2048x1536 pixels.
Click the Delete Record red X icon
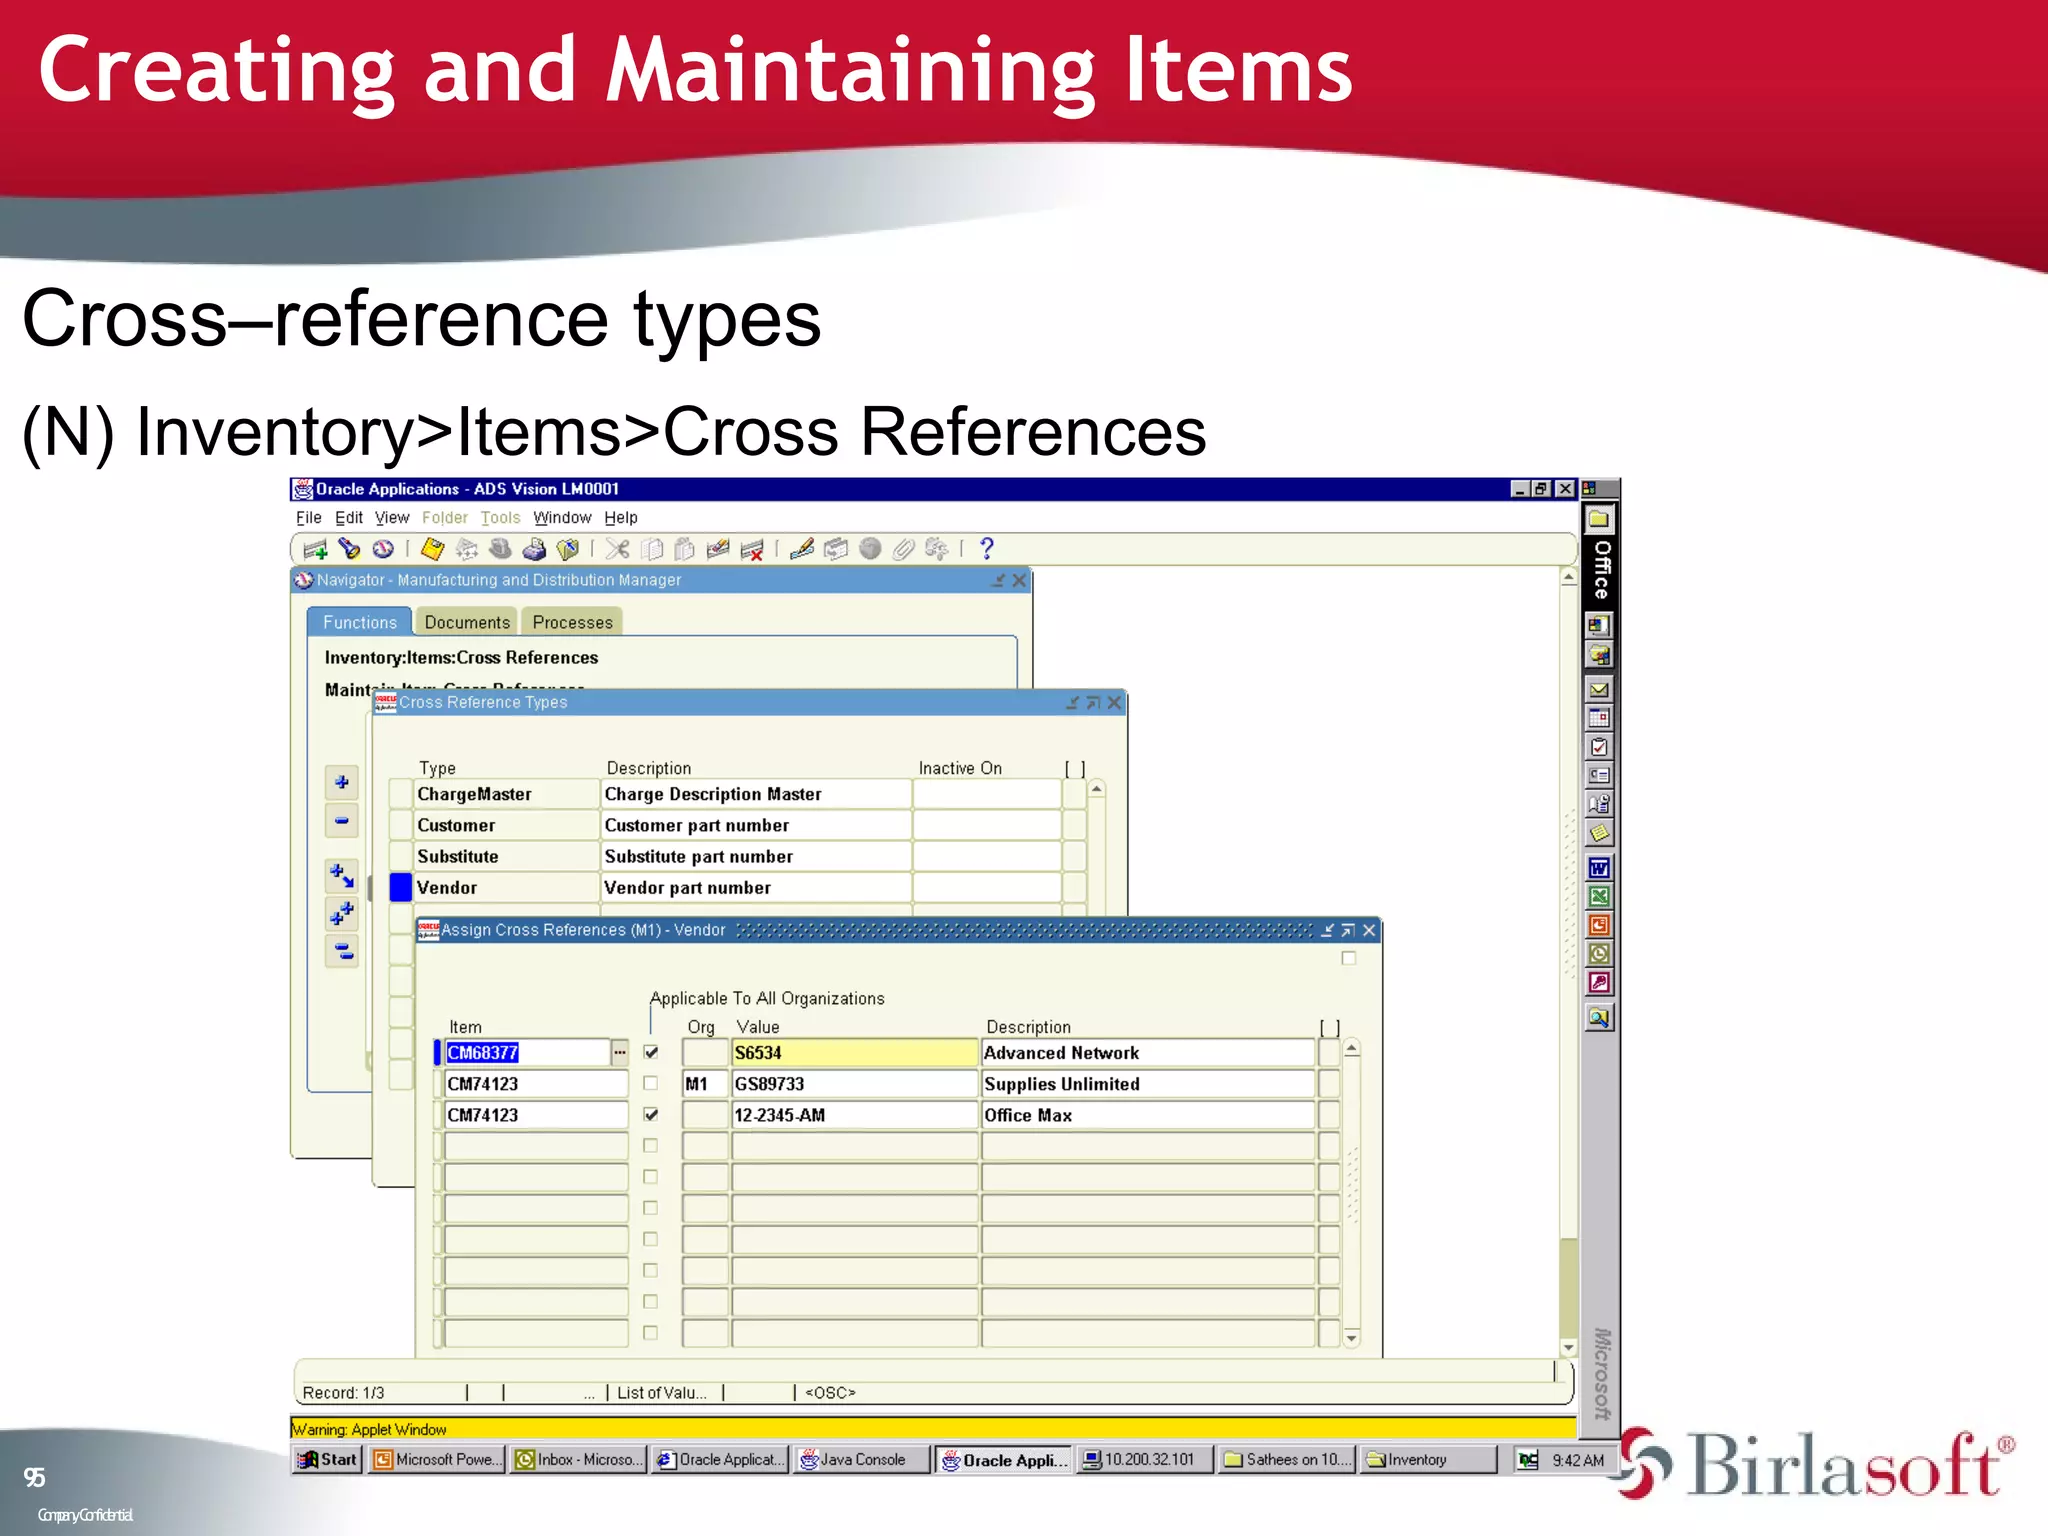pyautogui.click(x=752, y=549)
